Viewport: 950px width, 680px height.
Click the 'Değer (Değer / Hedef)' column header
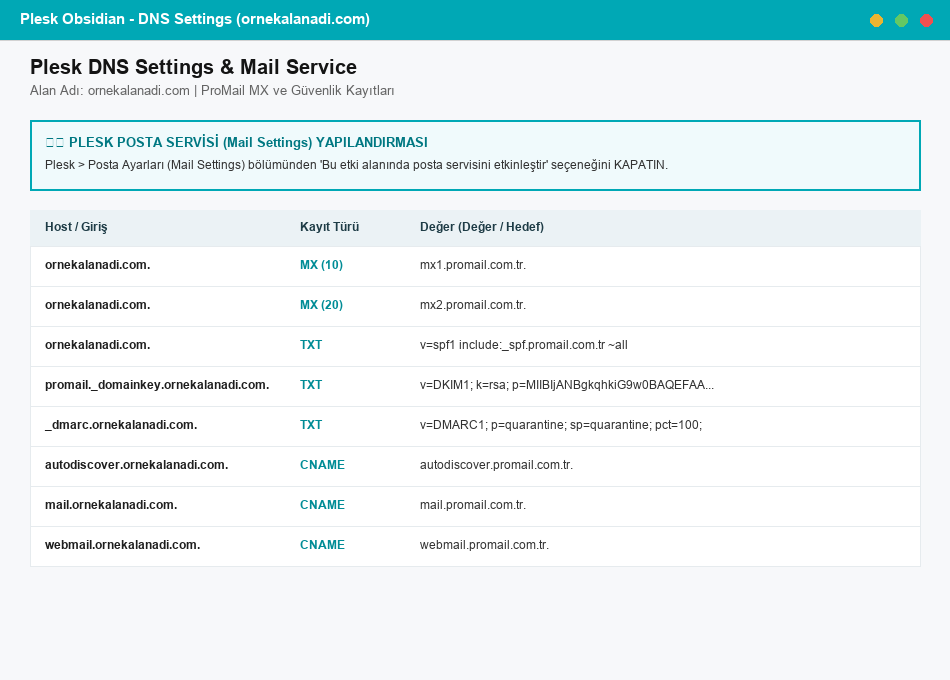click(482, 227)
